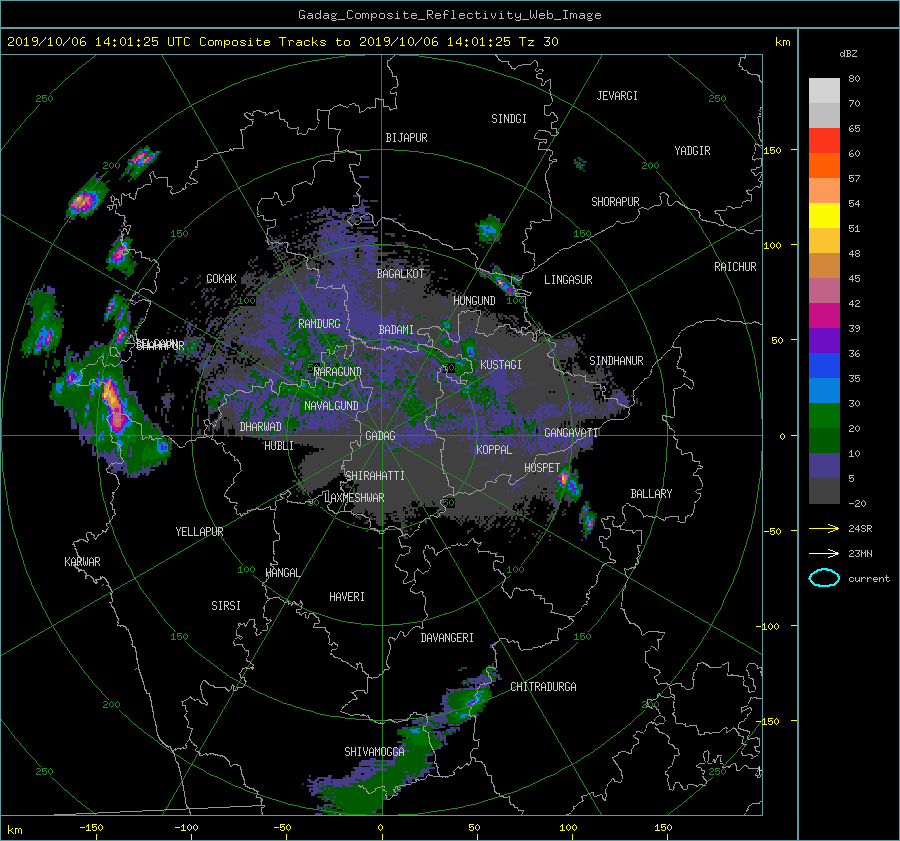Click the light gray 80 dBZ legend swatch

tap(824, 91)
